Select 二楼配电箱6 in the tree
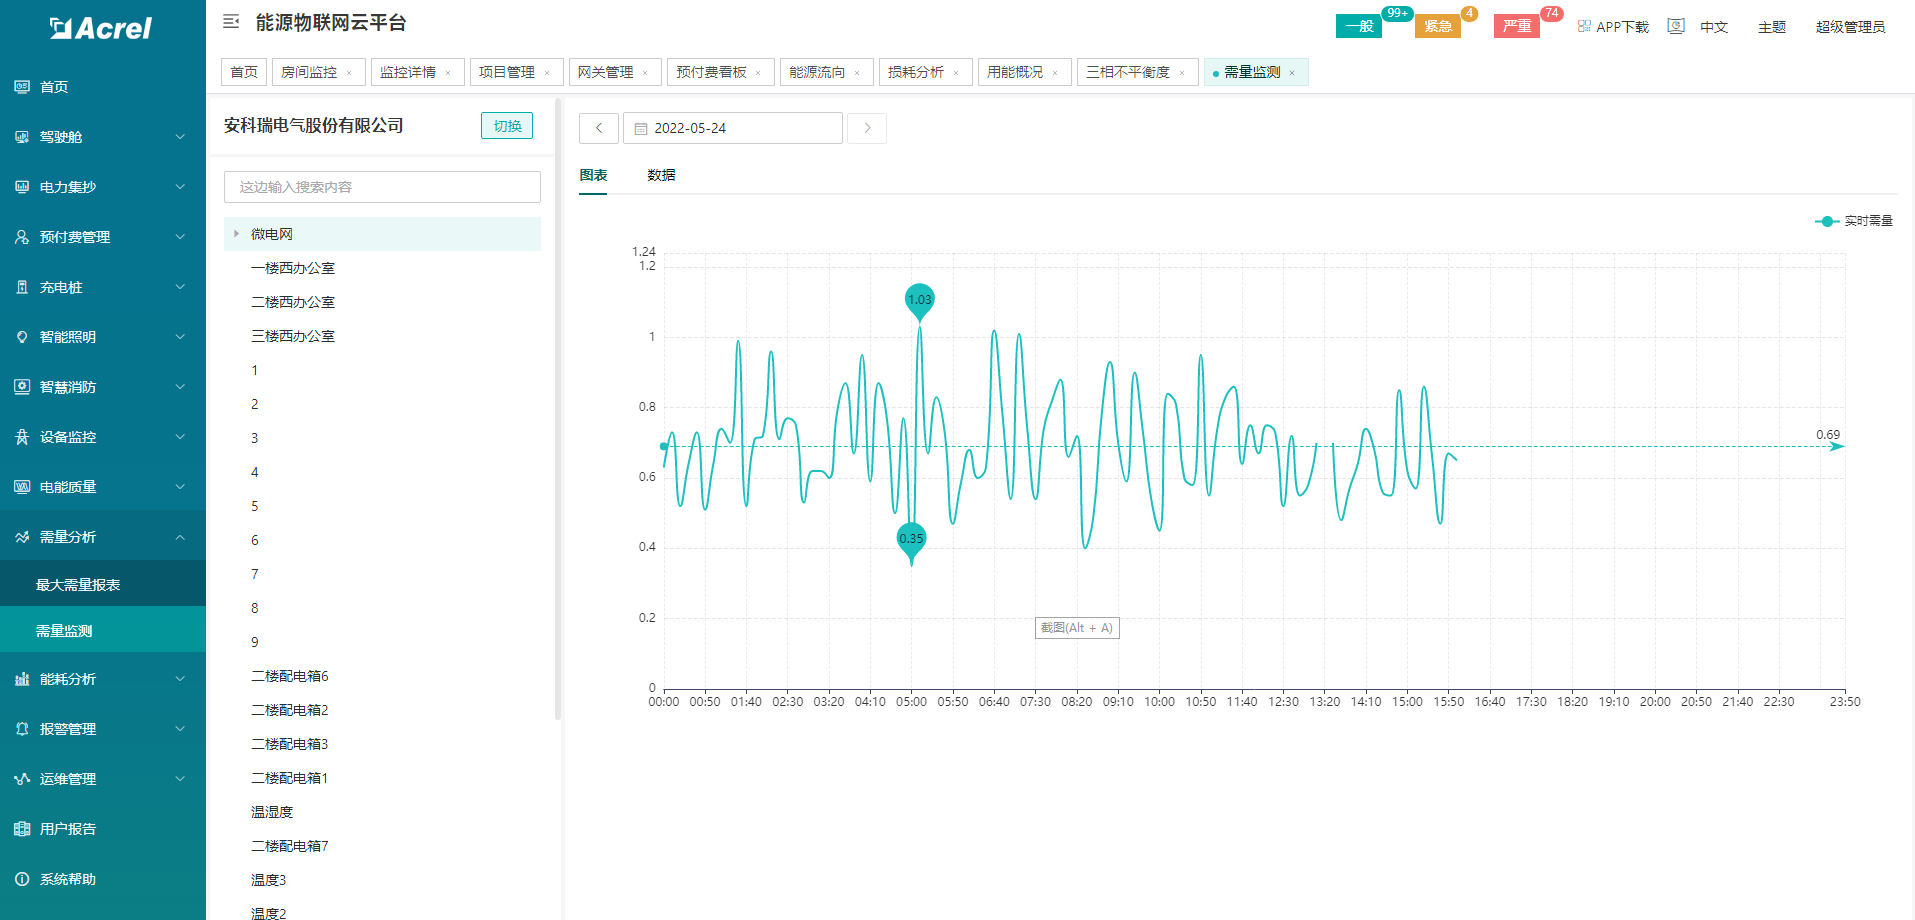The width and height of the screenshot is (1915, 920). [290, 676]
